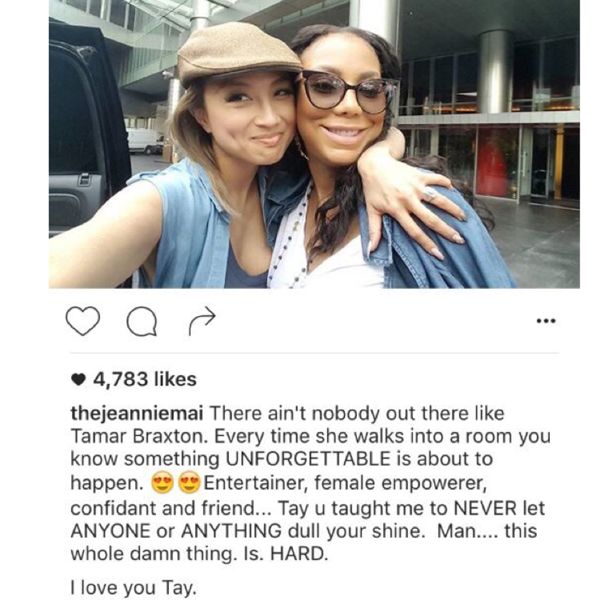The image size is (600, 600).
Task: Open the three-dot more options menu
Action: (x=546, y=321)
